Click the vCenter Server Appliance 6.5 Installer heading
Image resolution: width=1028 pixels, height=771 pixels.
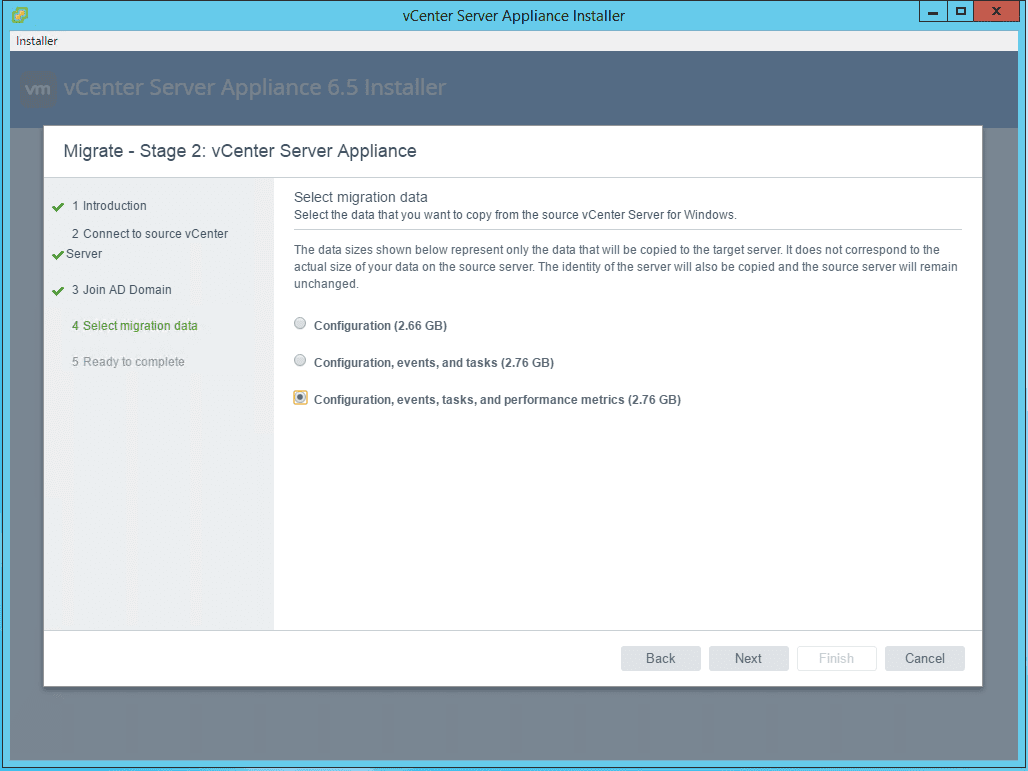254,87
